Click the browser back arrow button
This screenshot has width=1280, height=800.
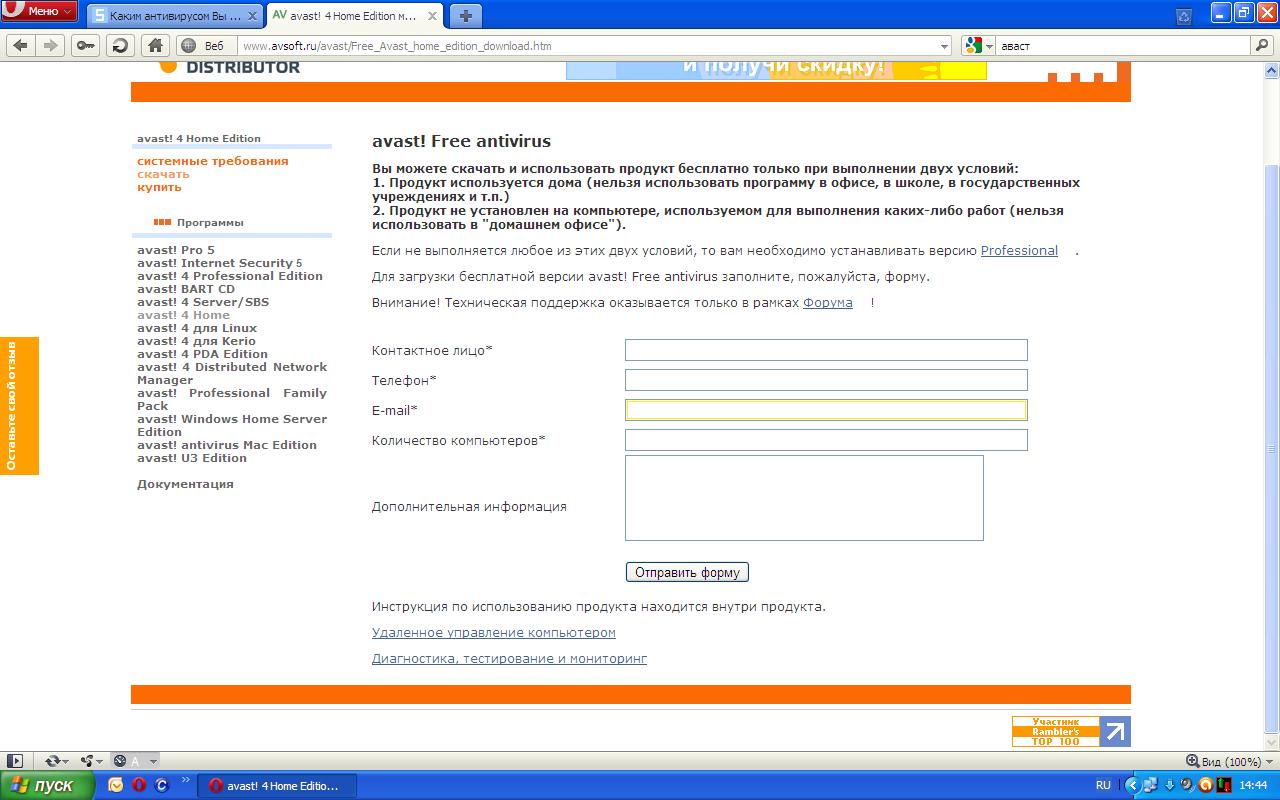click(20, 45)
